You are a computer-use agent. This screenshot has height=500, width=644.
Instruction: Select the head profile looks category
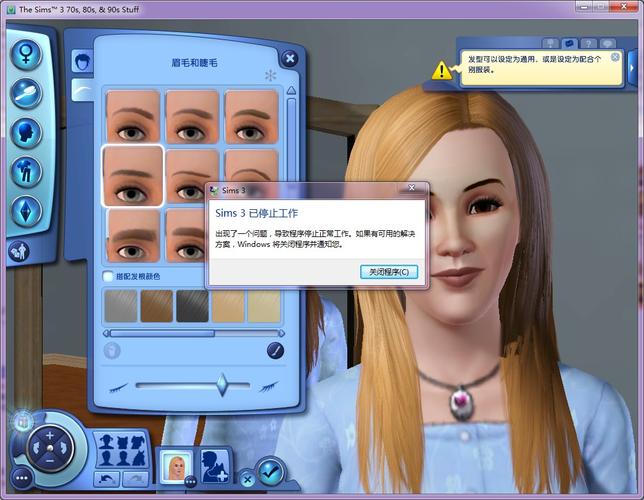point(26,133)
